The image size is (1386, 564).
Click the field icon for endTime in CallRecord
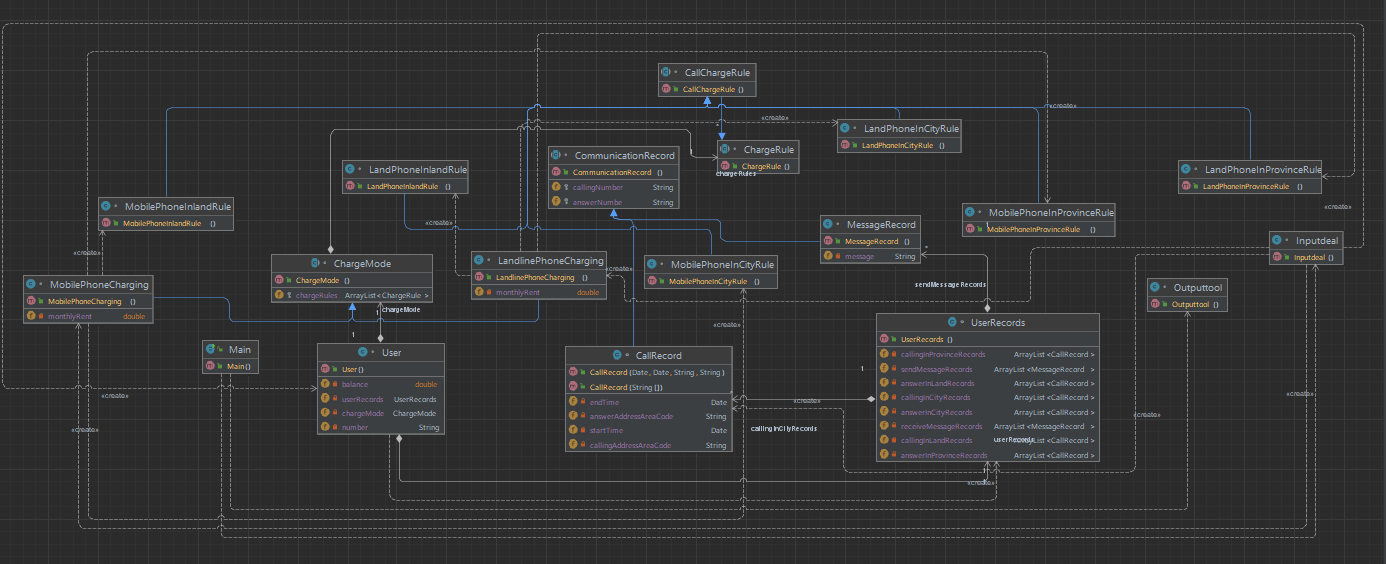click(x=571, y=402)
